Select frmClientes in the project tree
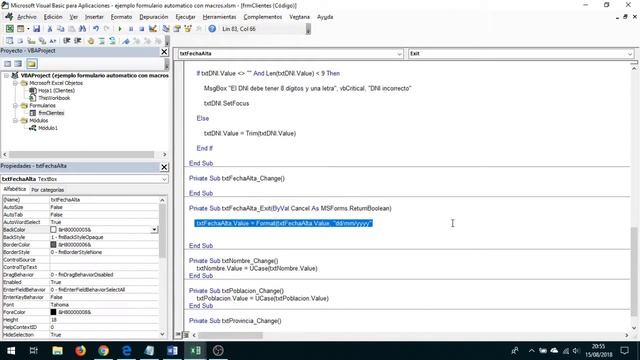This screenshot has width=640, height=360. click(51, 113)
